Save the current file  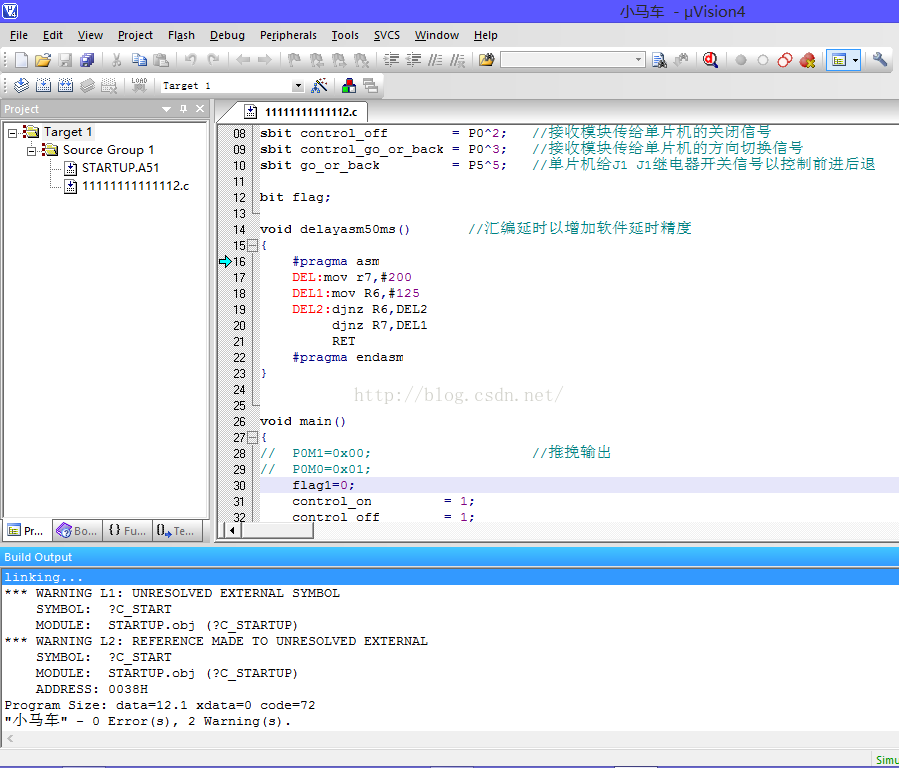pyautogui.click(x=65, y=60)
